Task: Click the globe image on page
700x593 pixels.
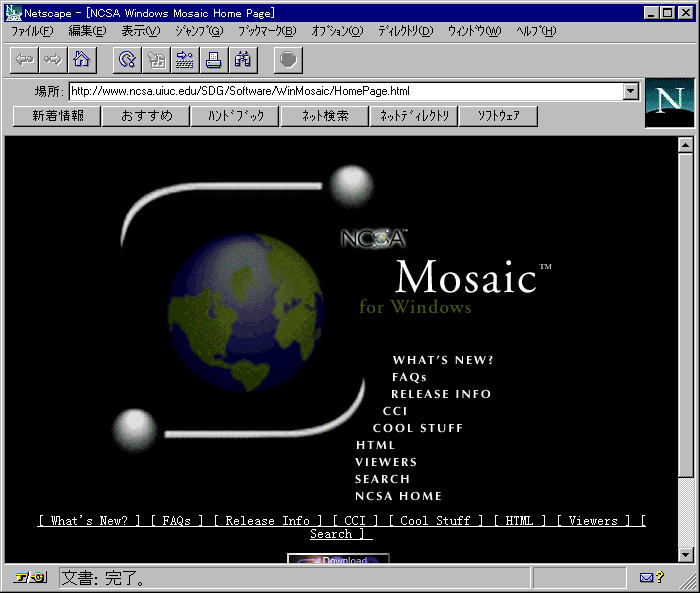Action: (246, 313)
